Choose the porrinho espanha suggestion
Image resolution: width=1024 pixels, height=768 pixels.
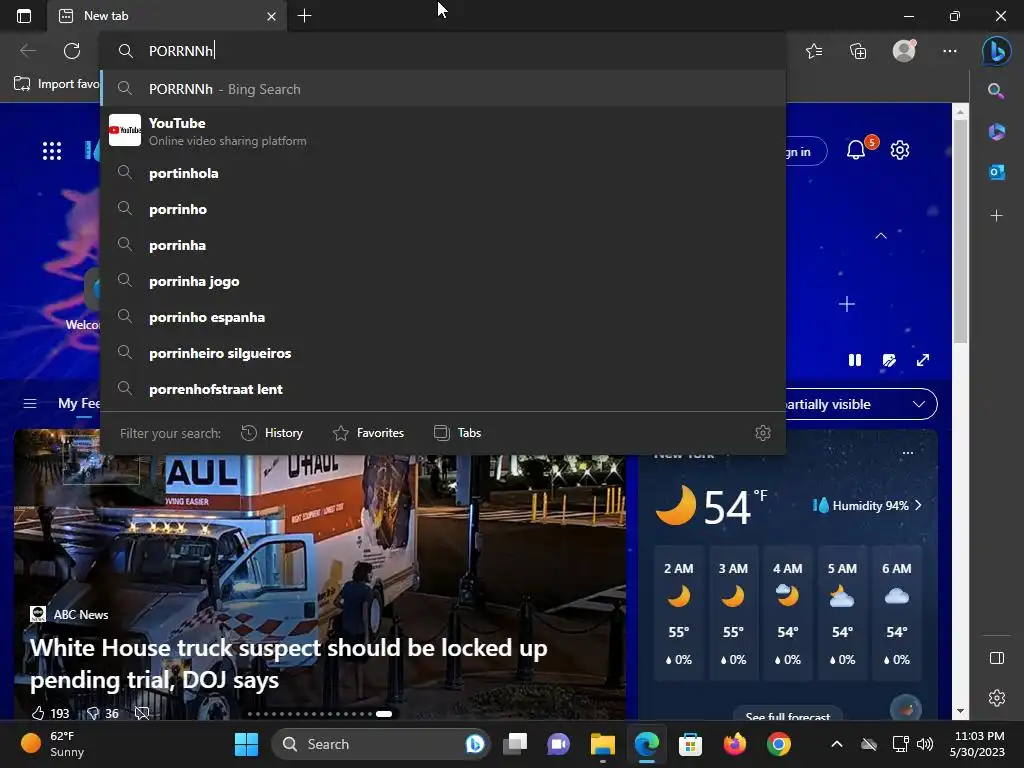click(x=443, y=317)
